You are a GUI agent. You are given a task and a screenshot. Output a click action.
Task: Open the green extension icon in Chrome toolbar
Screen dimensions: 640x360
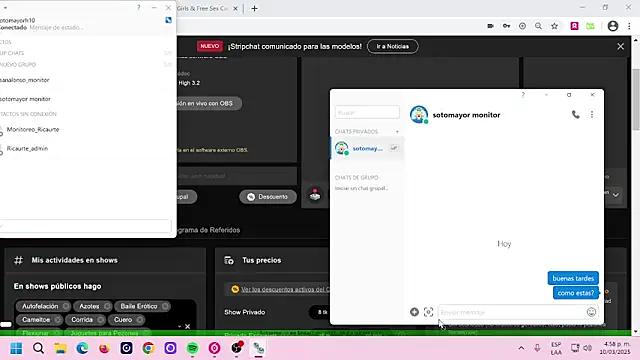[x=590, y=26]
